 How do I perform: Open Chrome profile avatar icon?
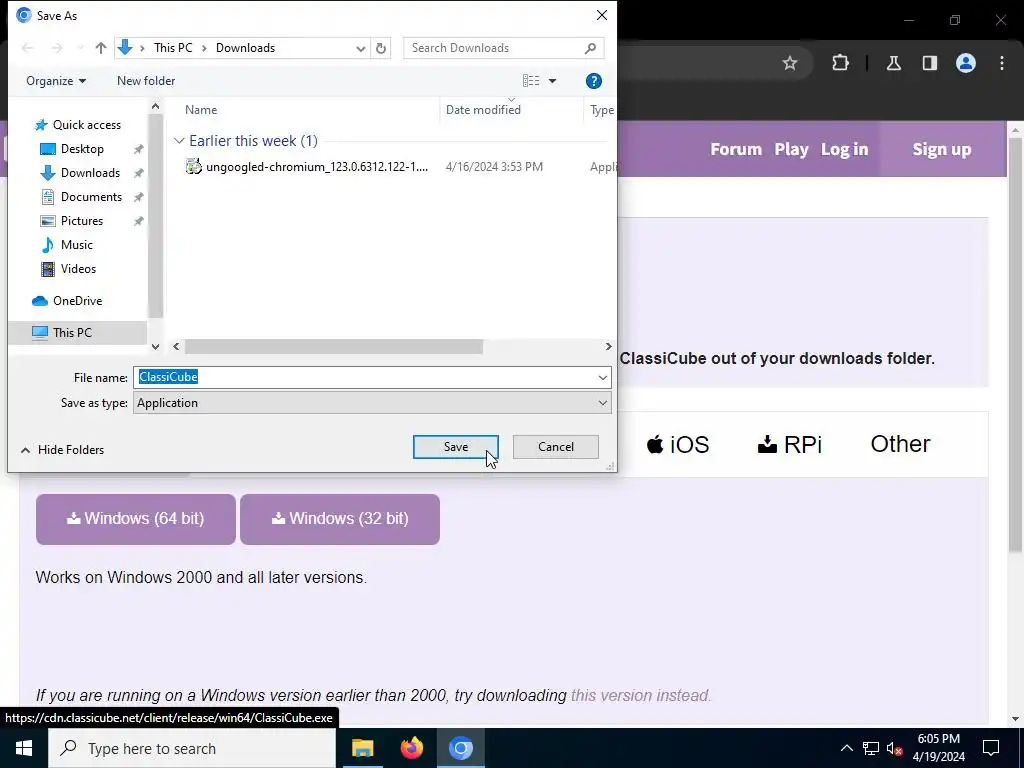[966, 63]
